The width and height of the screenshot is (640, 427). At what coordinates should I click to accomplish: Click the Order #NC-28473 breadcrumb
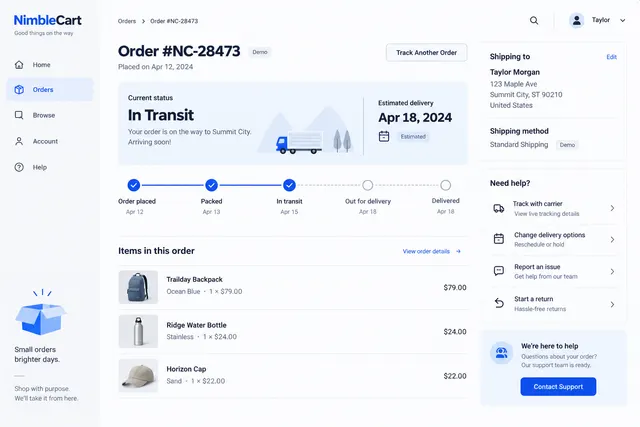point(174,21)
